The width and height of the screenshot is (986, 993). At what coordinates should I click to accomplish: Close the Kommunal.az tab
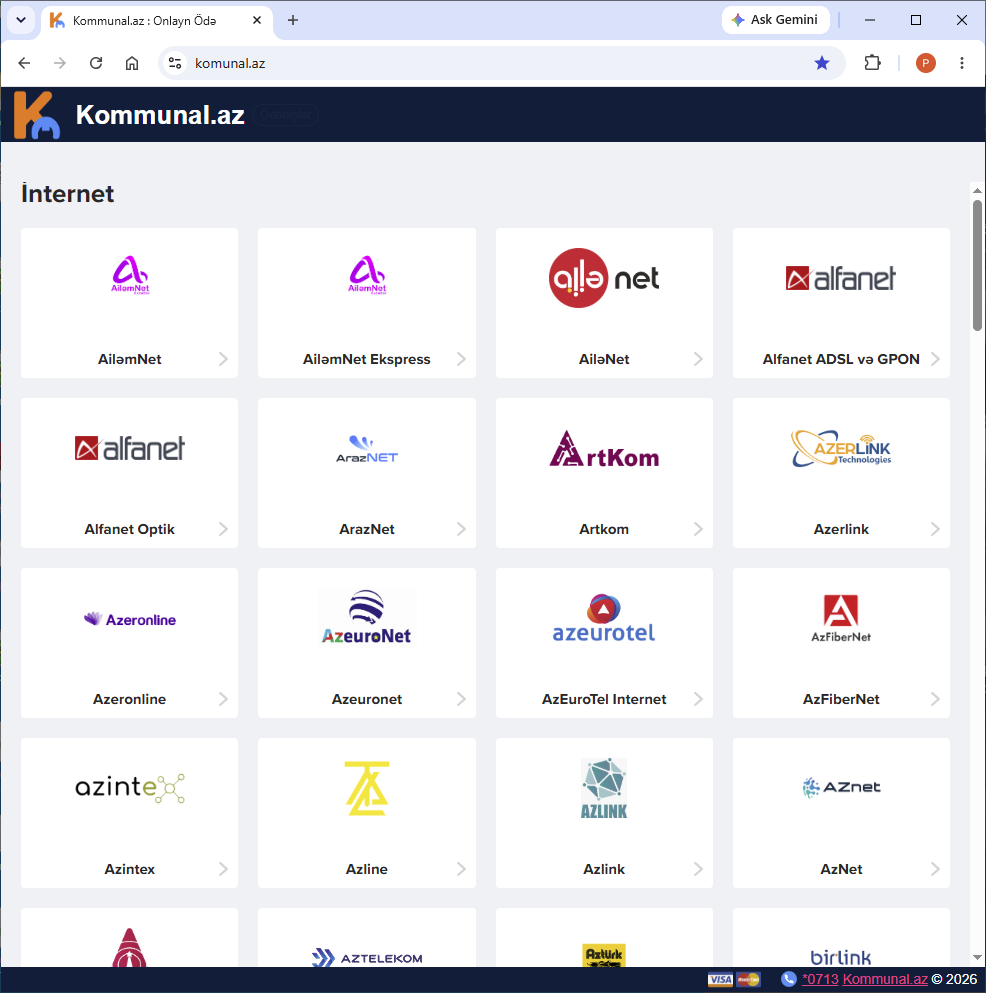coord(256,20)
